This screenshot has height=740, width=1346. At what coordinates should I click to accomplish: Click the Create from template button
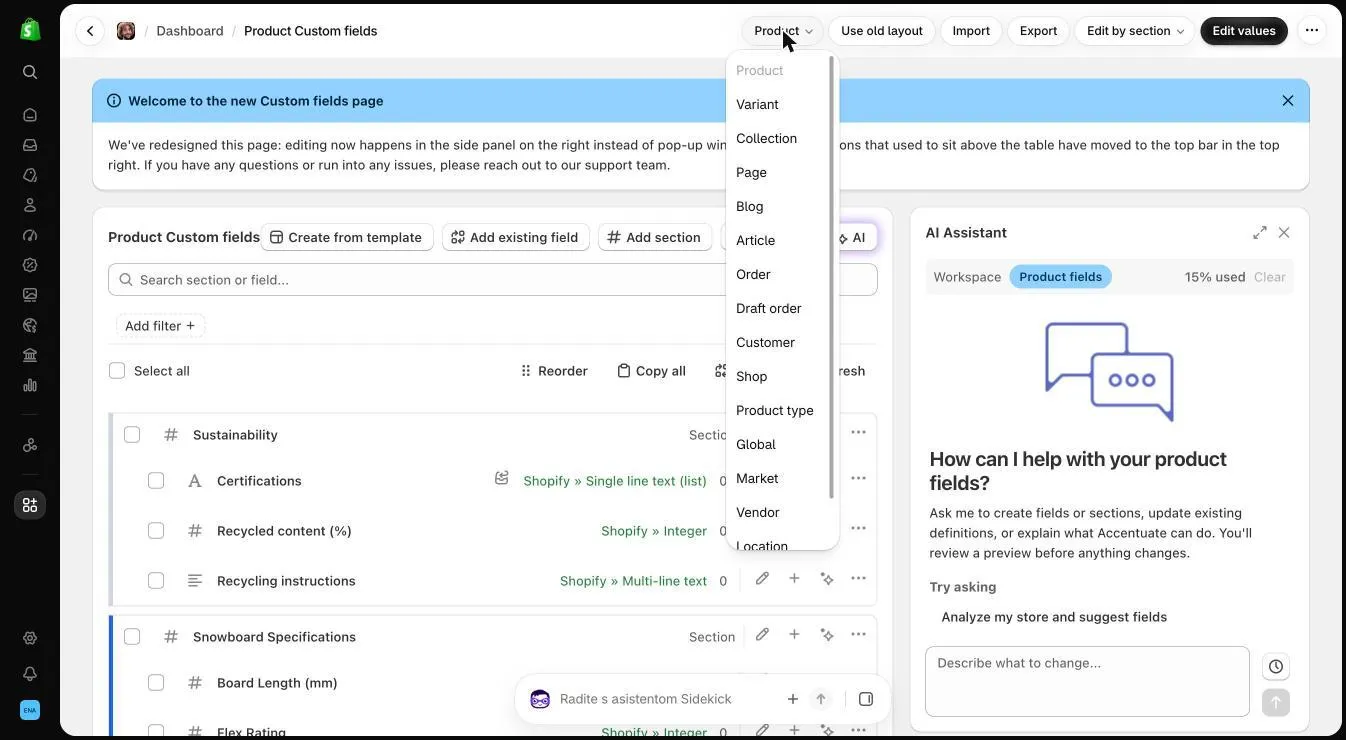tap(346, 237)
